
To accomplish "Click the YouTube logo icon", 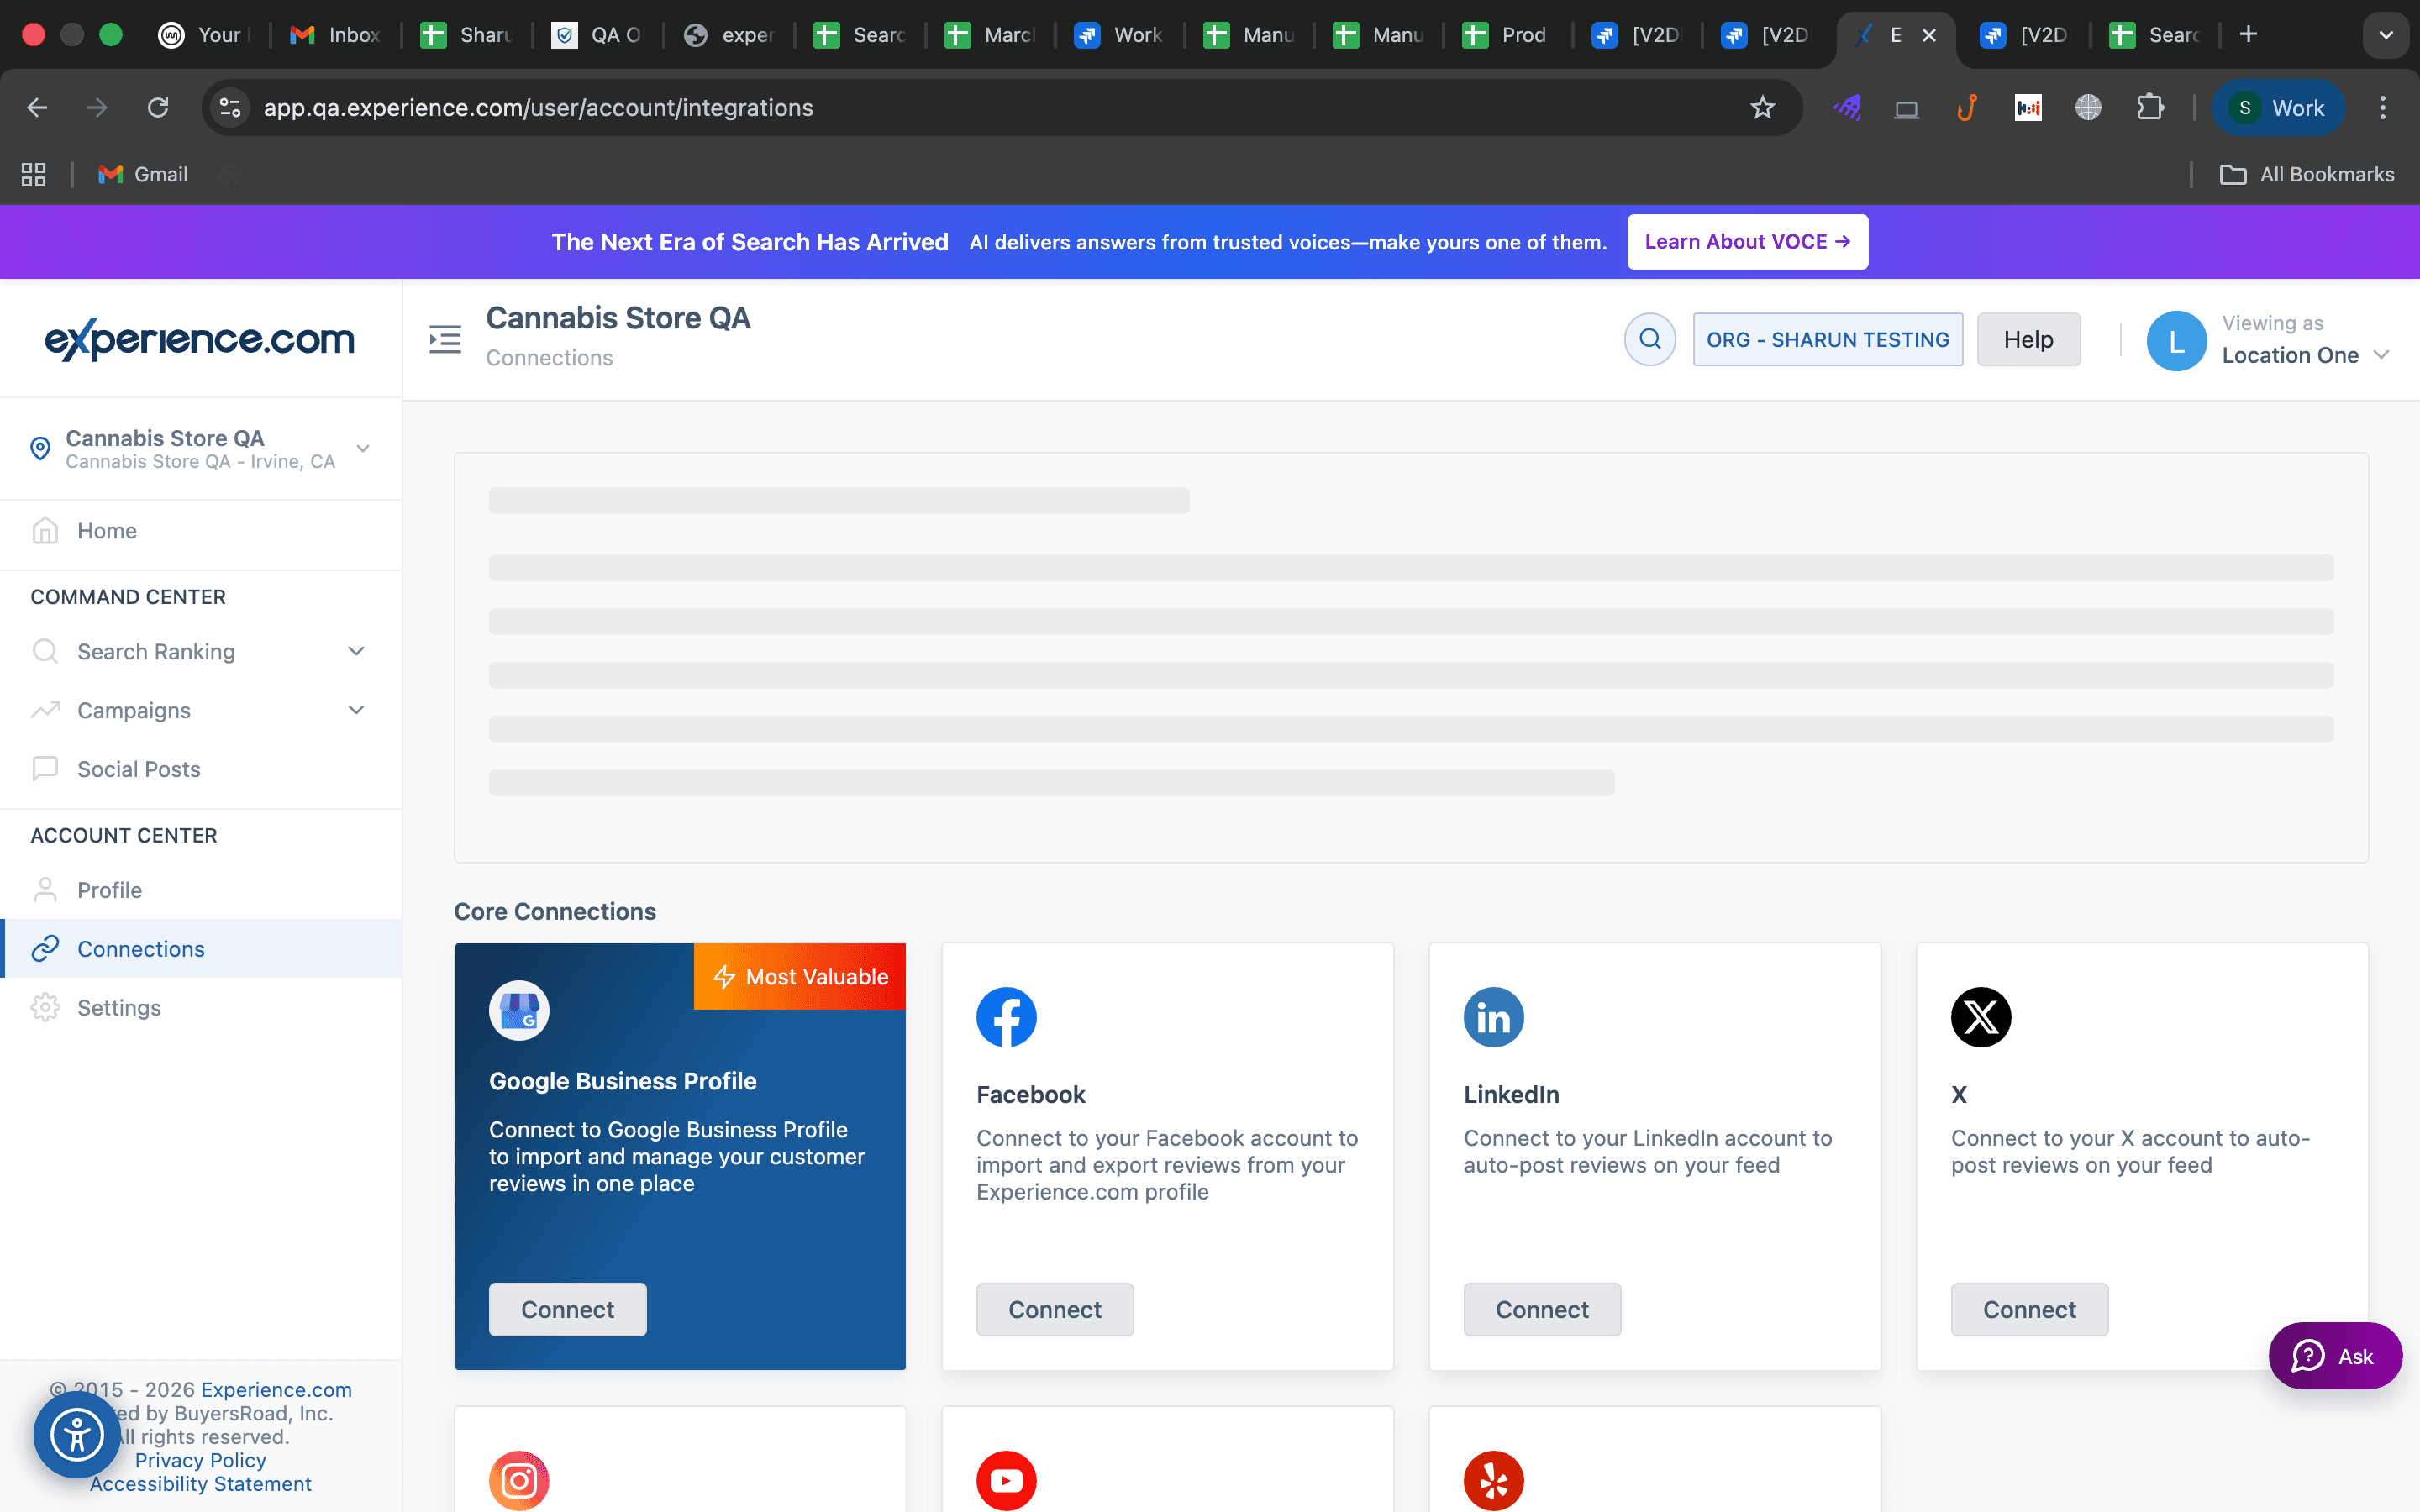I will [x=1006, y=1480].
